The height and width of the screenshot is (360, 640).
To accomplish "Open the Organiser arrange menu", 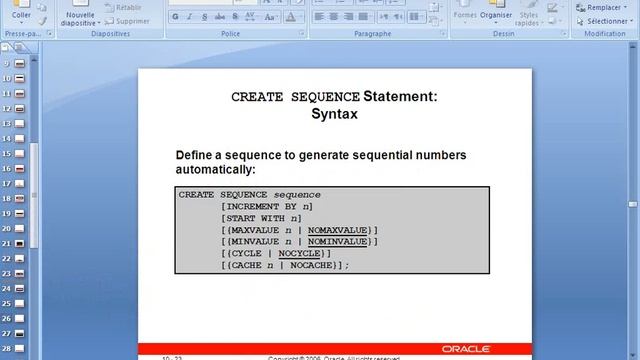I will (496, 12).
